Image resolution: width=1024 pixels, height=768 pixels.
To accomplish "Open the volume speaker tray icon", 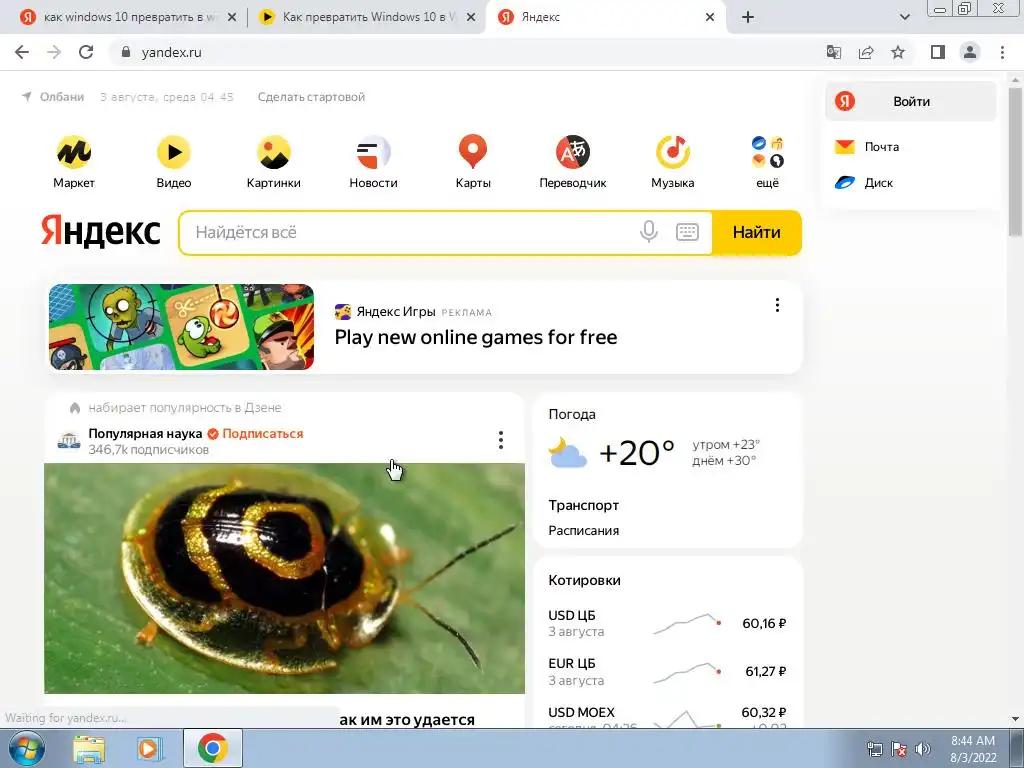I will tap(923, 749).
